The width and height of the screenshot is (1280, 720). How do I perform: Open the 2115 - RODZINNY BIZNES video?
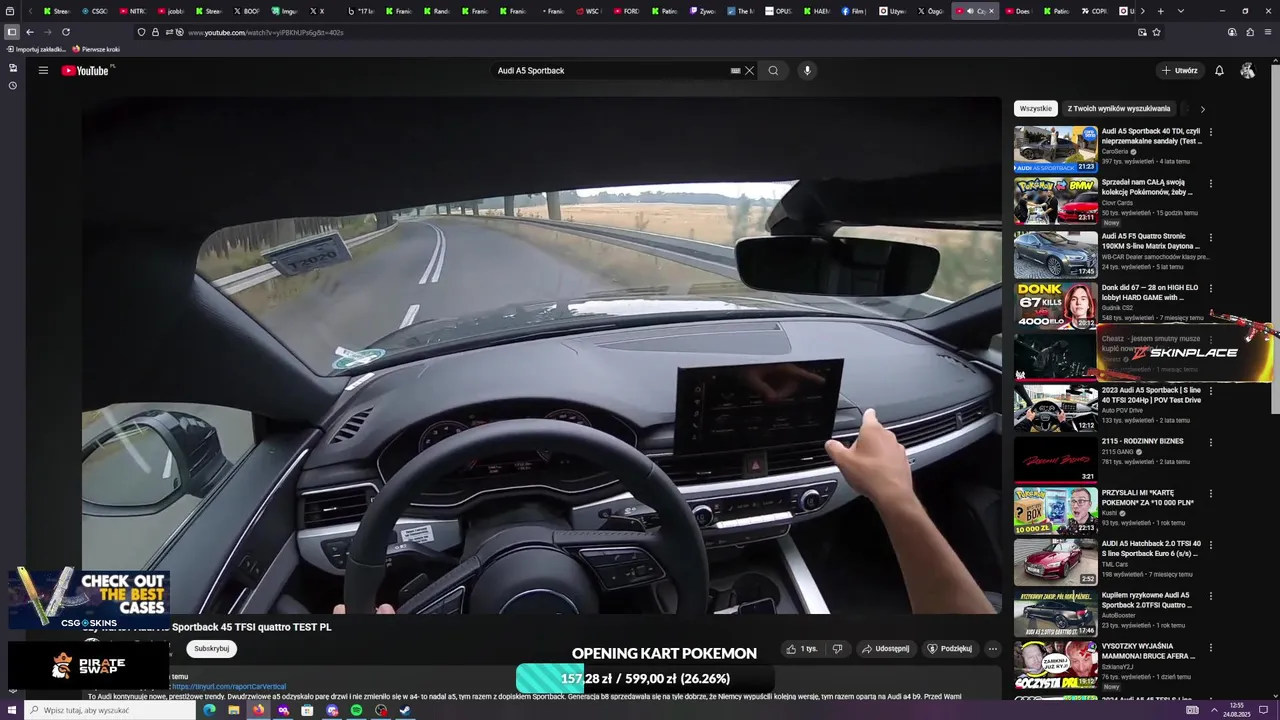(1055, 460)
